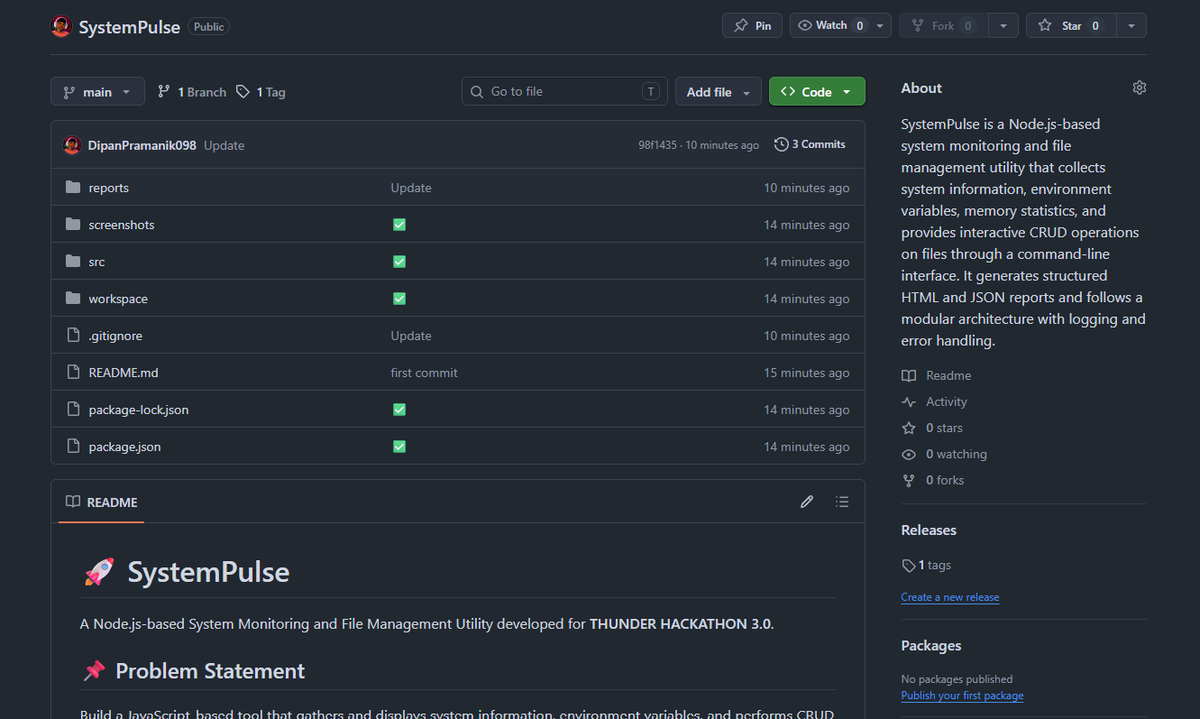Image resolution: width=1200 pixels, height=719 pixels.
Task: Click Publish your first package link
Action: pos(962,696)
